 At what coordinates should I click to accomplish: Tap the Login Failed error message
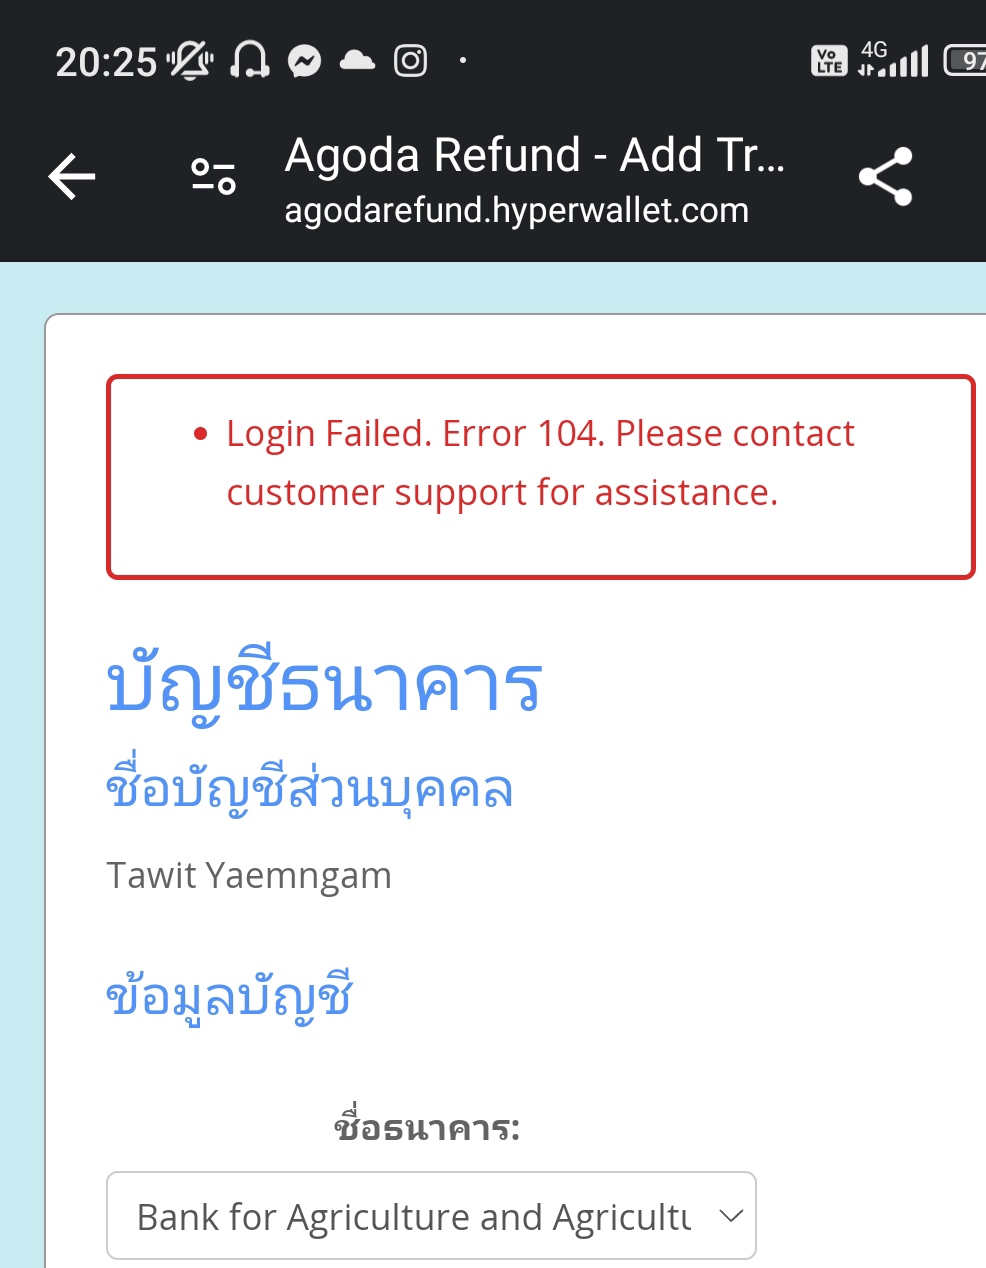(540, 463)
